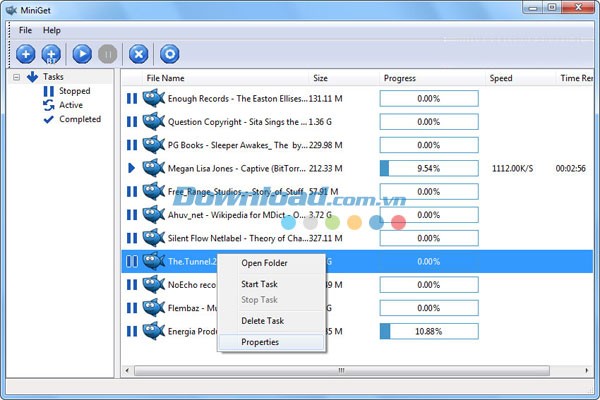Screen dimensions: 600x400
Task: Click the delete (X) toolbar icon
Action: coord(139,54)
